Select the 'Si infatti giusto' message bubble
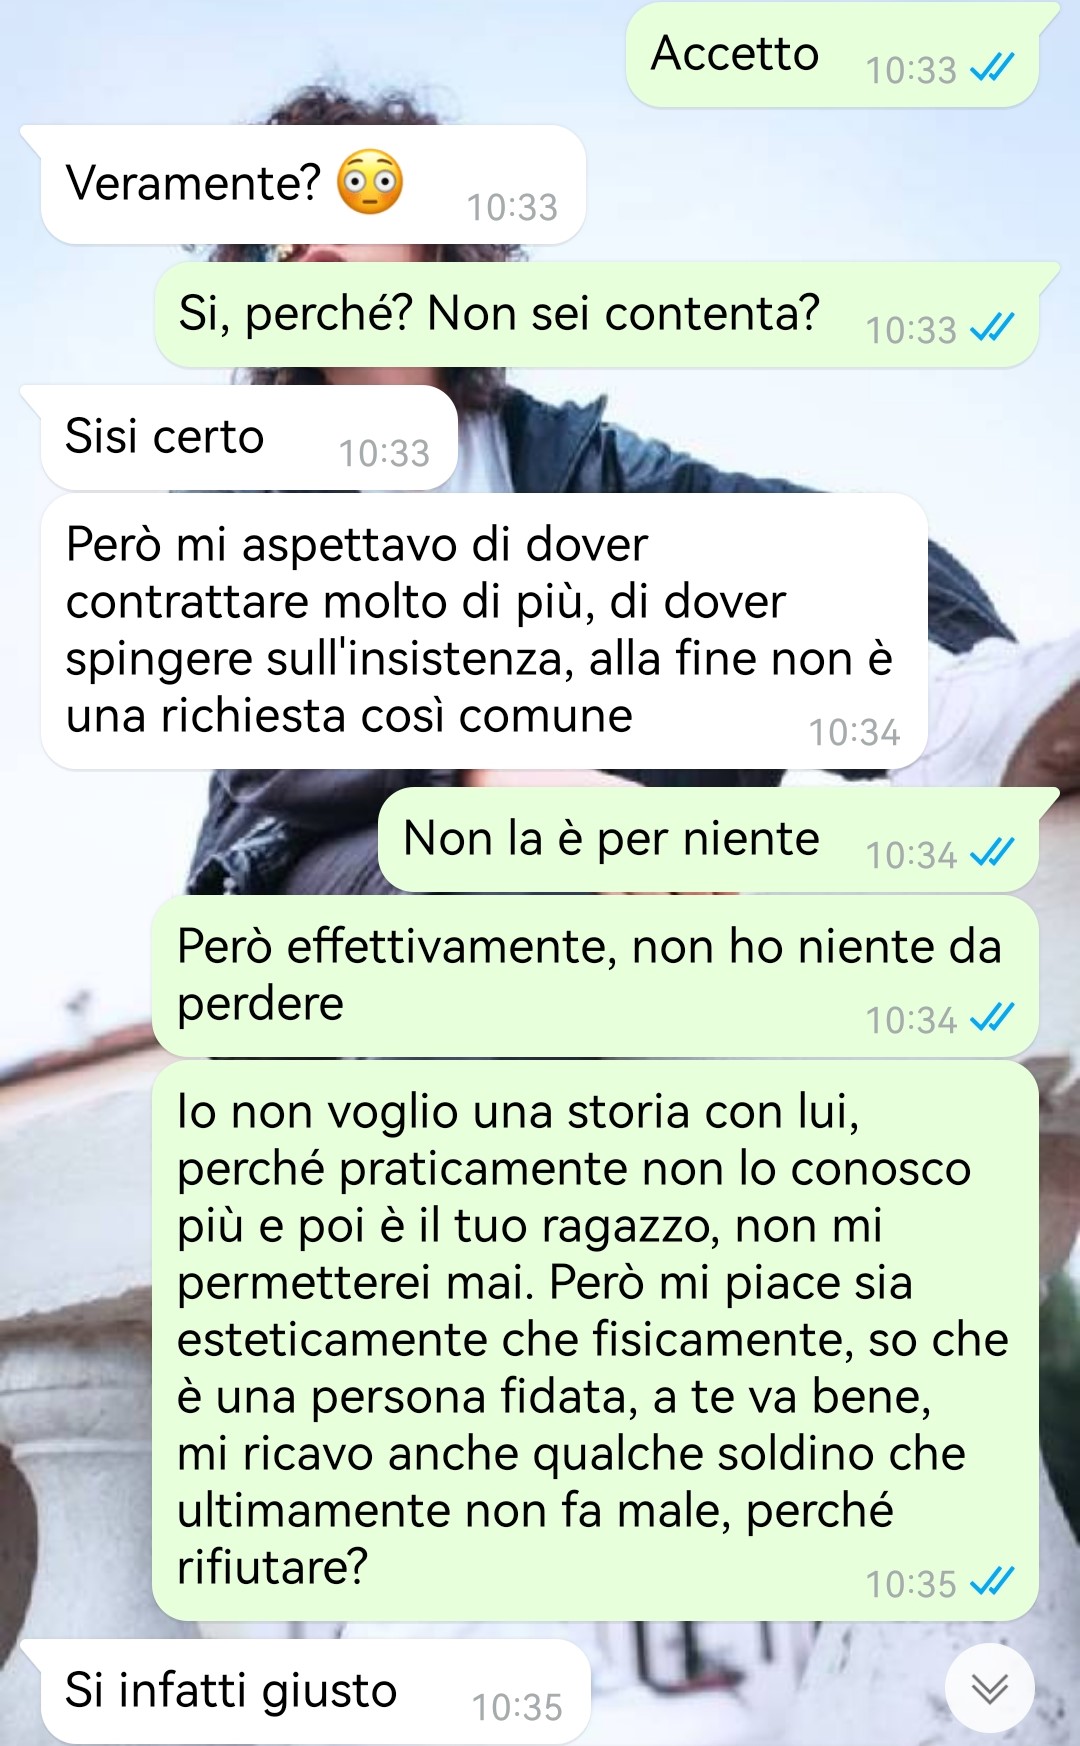The width and height of the screenshot is (1080, 1746). 315,1692
